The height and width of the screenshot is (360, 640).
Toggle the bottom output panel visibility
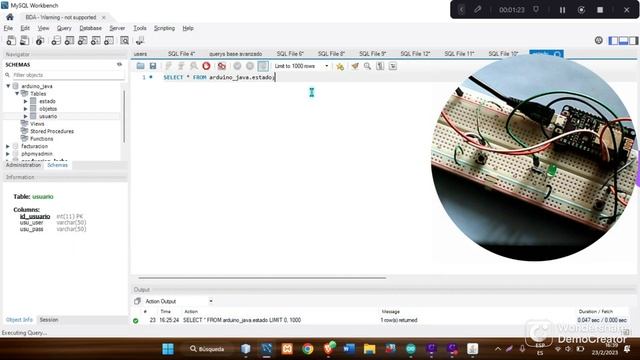623,40
